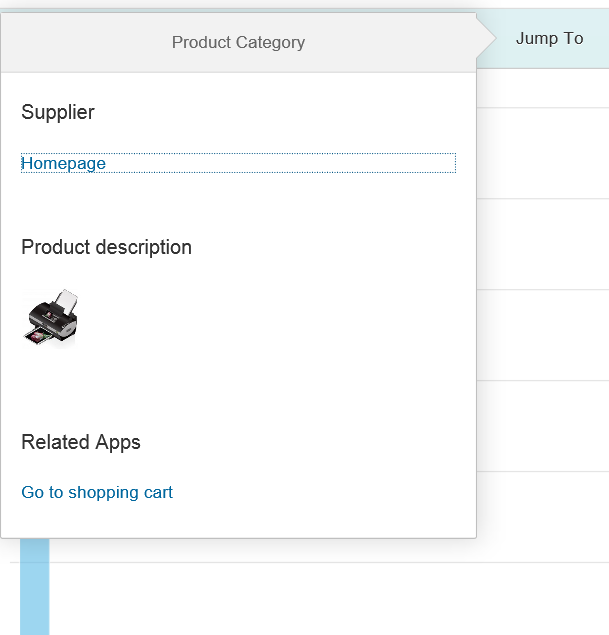
Task: Click the empty space right of Homepage inside the dotted outline
Action: tap(300, 163)
